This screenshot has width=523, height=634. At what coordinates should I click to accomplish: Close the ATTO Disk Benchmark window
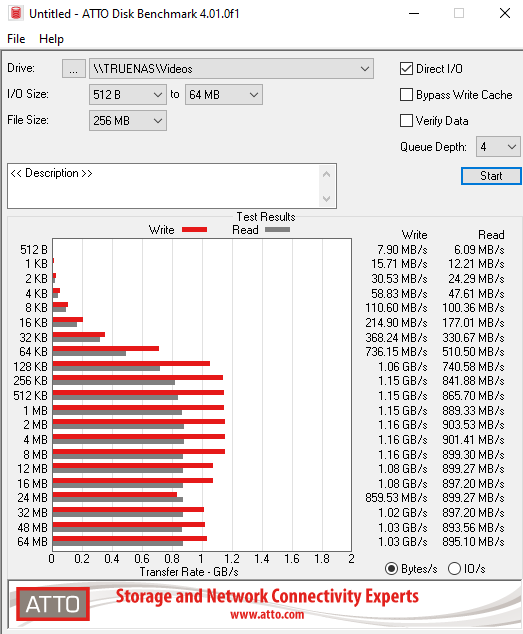(x=505, y=13)
